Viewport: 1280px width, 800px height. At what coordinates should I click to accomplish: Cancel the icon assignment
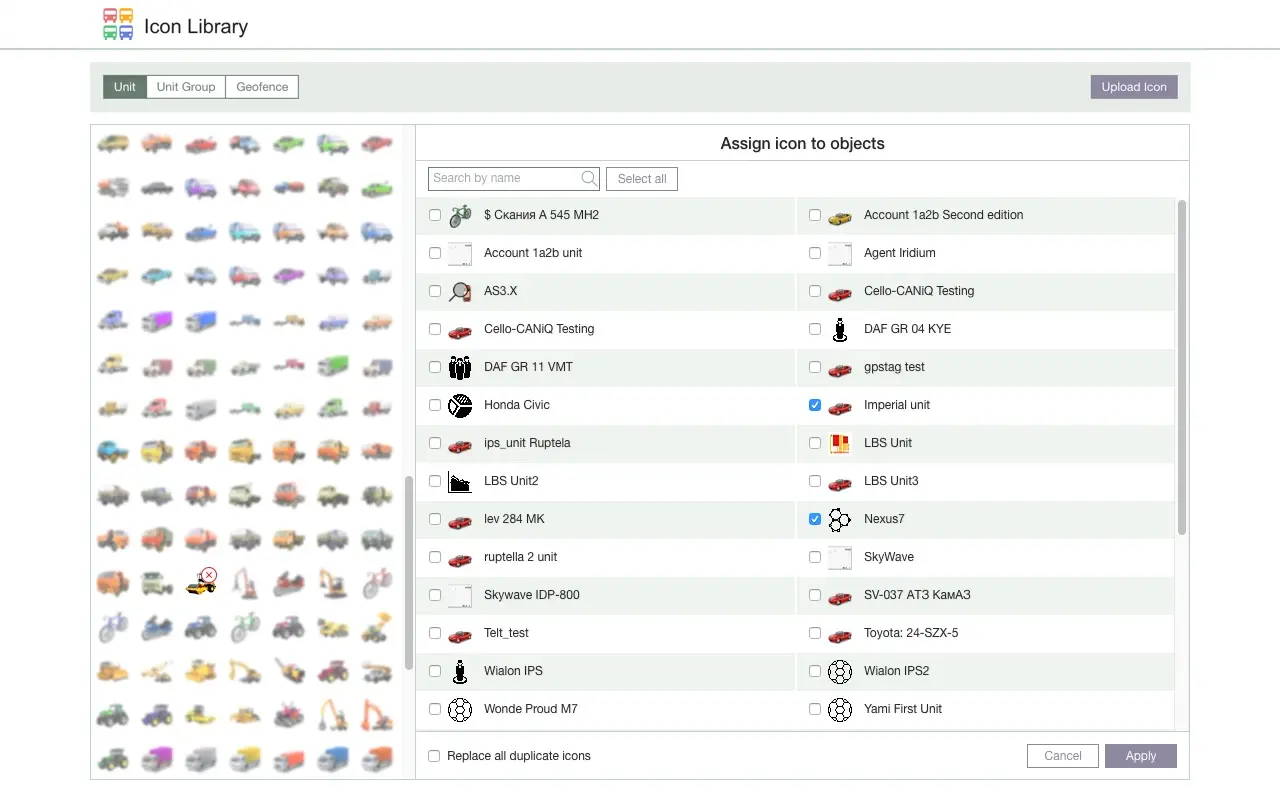[1063, 756]
